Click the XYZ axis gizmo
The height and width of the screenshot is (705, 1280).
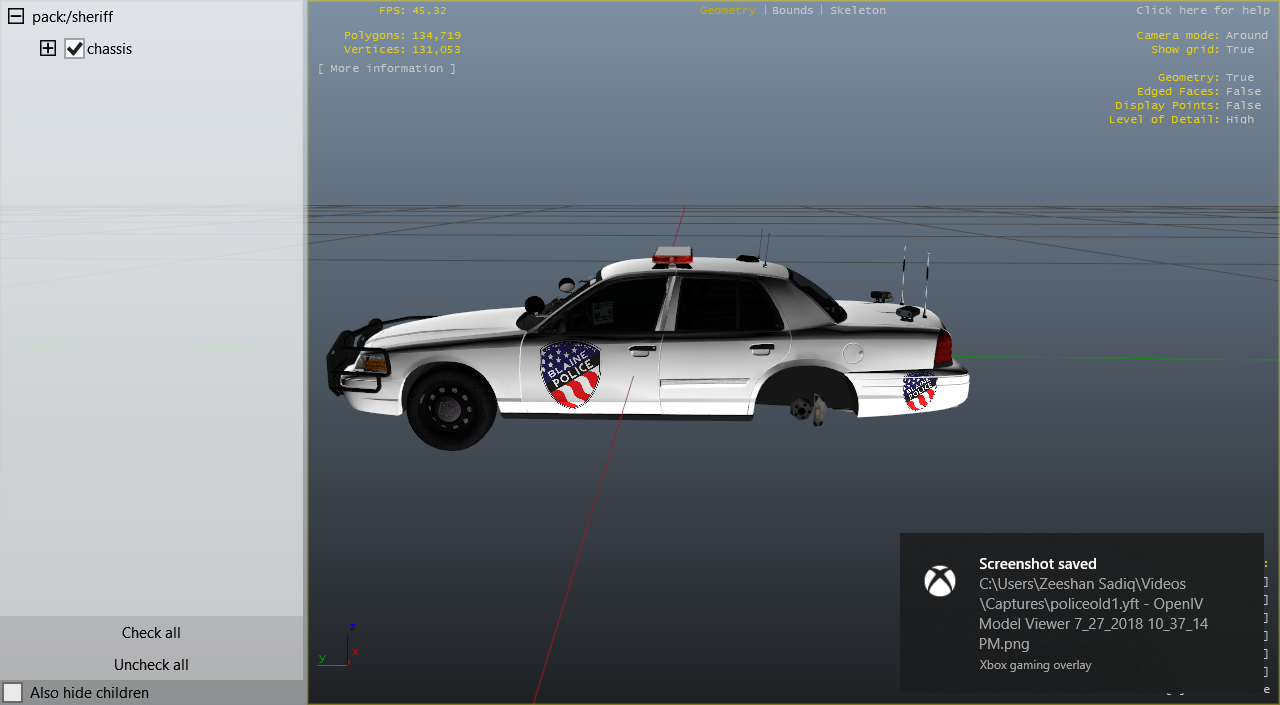coord(344,647)
